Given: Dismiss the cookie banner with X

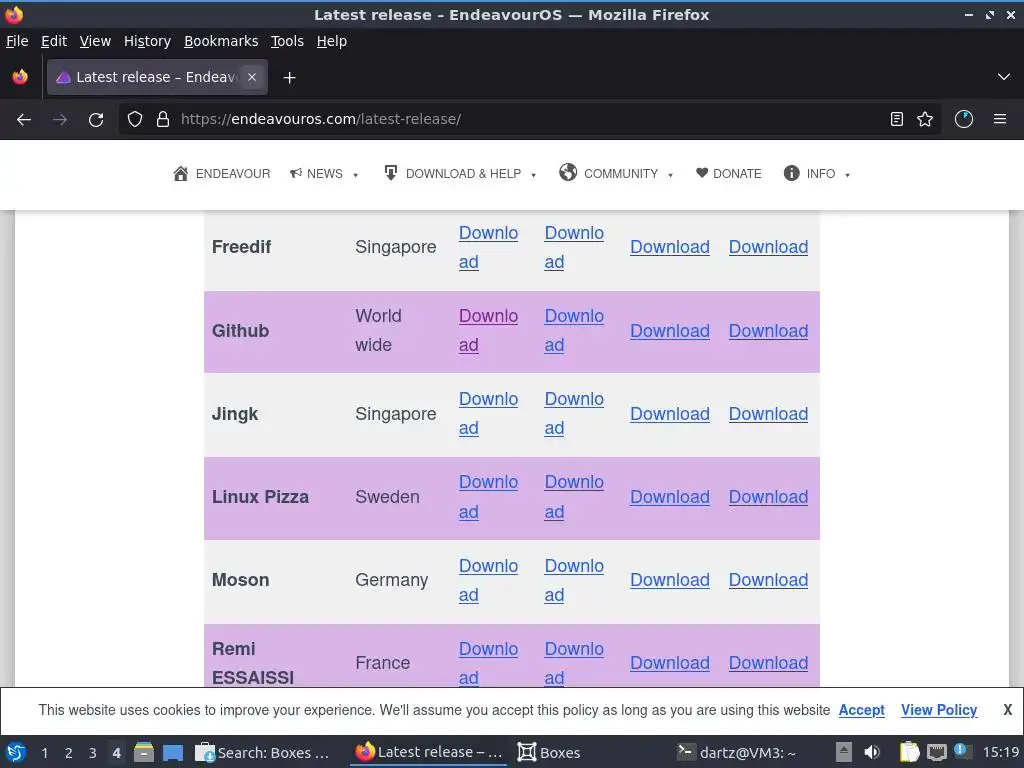Looking at the screenshot, I should pyautogui.click(x=1008, y=710).
